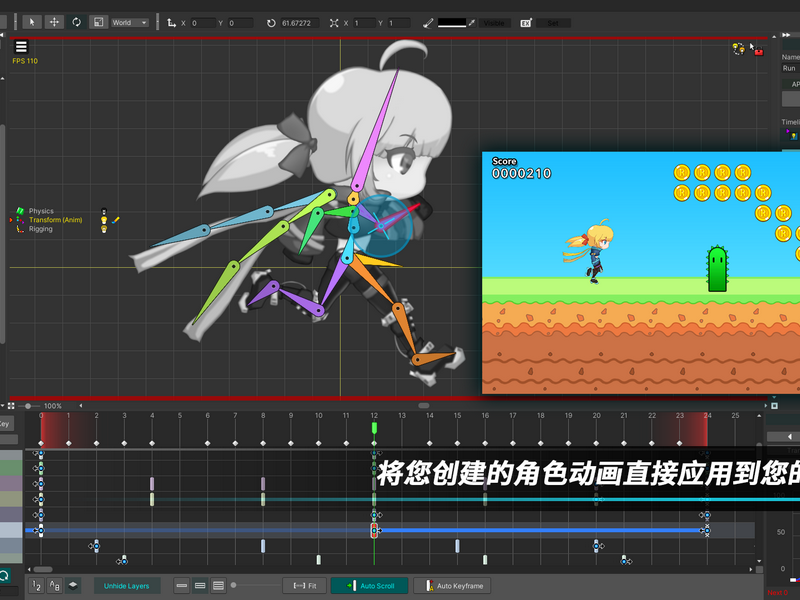The image size is (800, 600).
Task: Toggle the Auto Scroll button
Action: 369,586
